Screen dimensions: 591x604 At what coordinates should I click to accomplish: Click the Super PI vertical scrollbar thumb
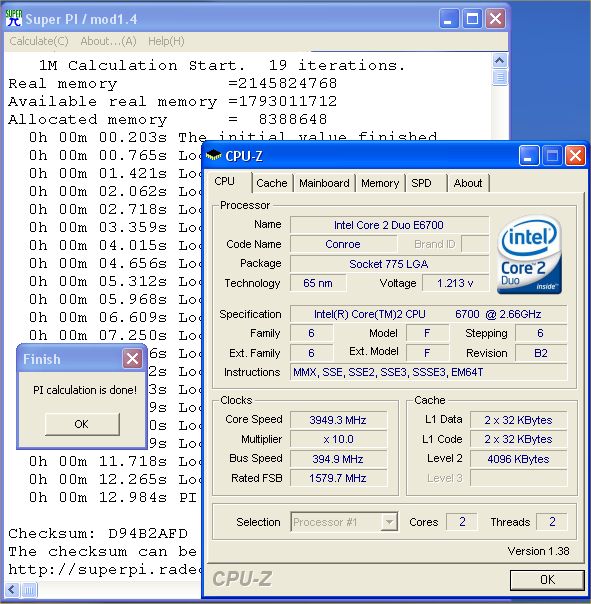(500, 77)
